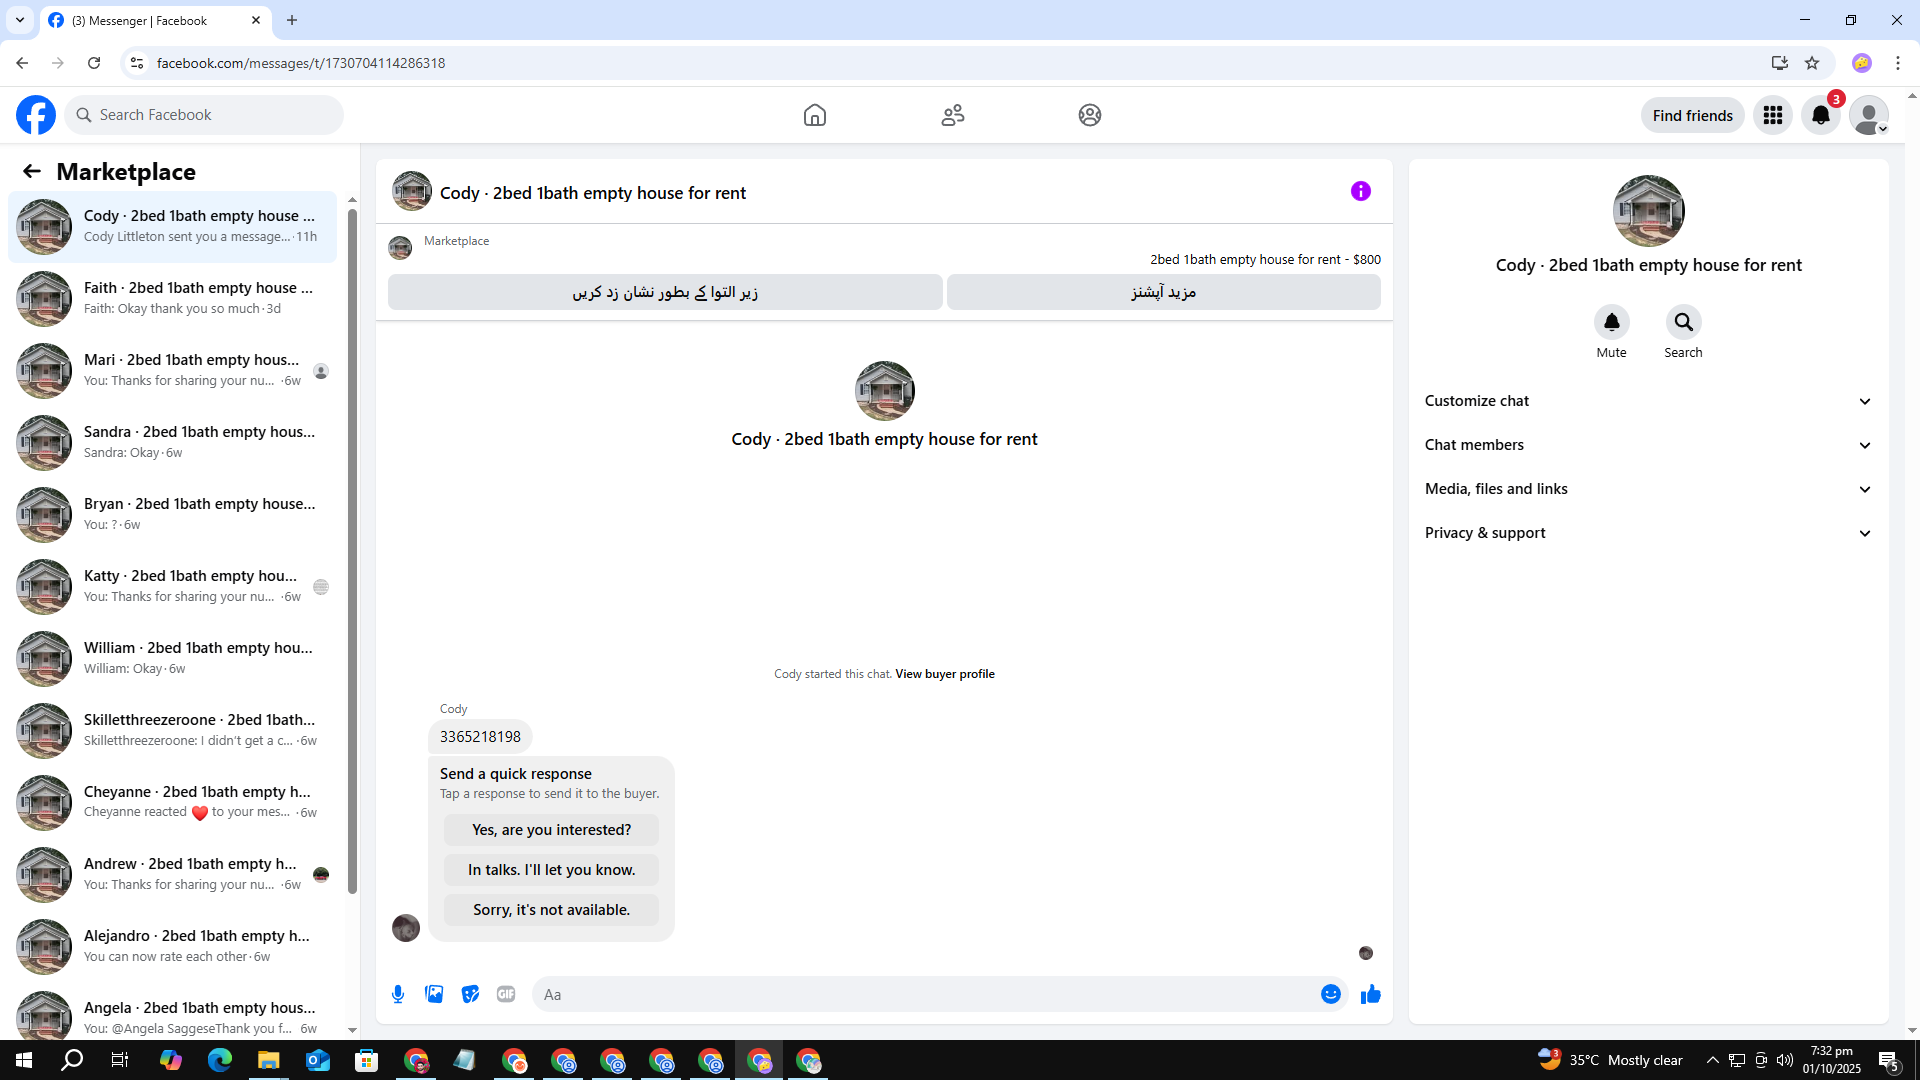Viewport: 1920px width, 1080px height.
Task: Send a voice clip
Action: 398,994
